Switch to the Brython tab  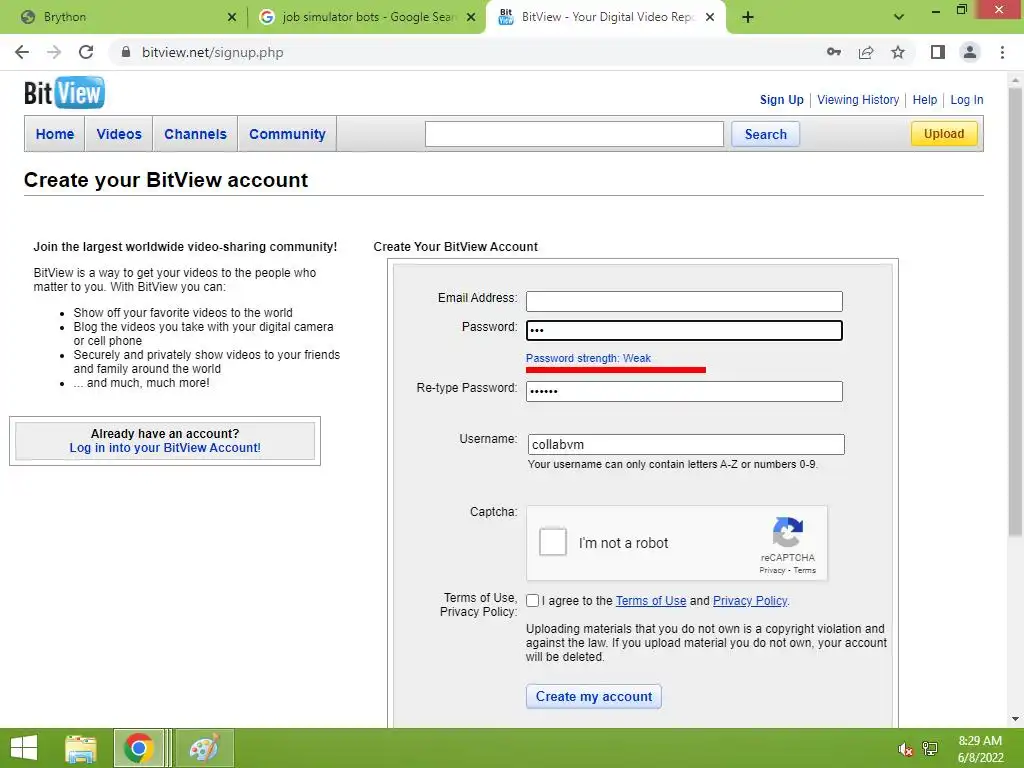click(124, 17)
